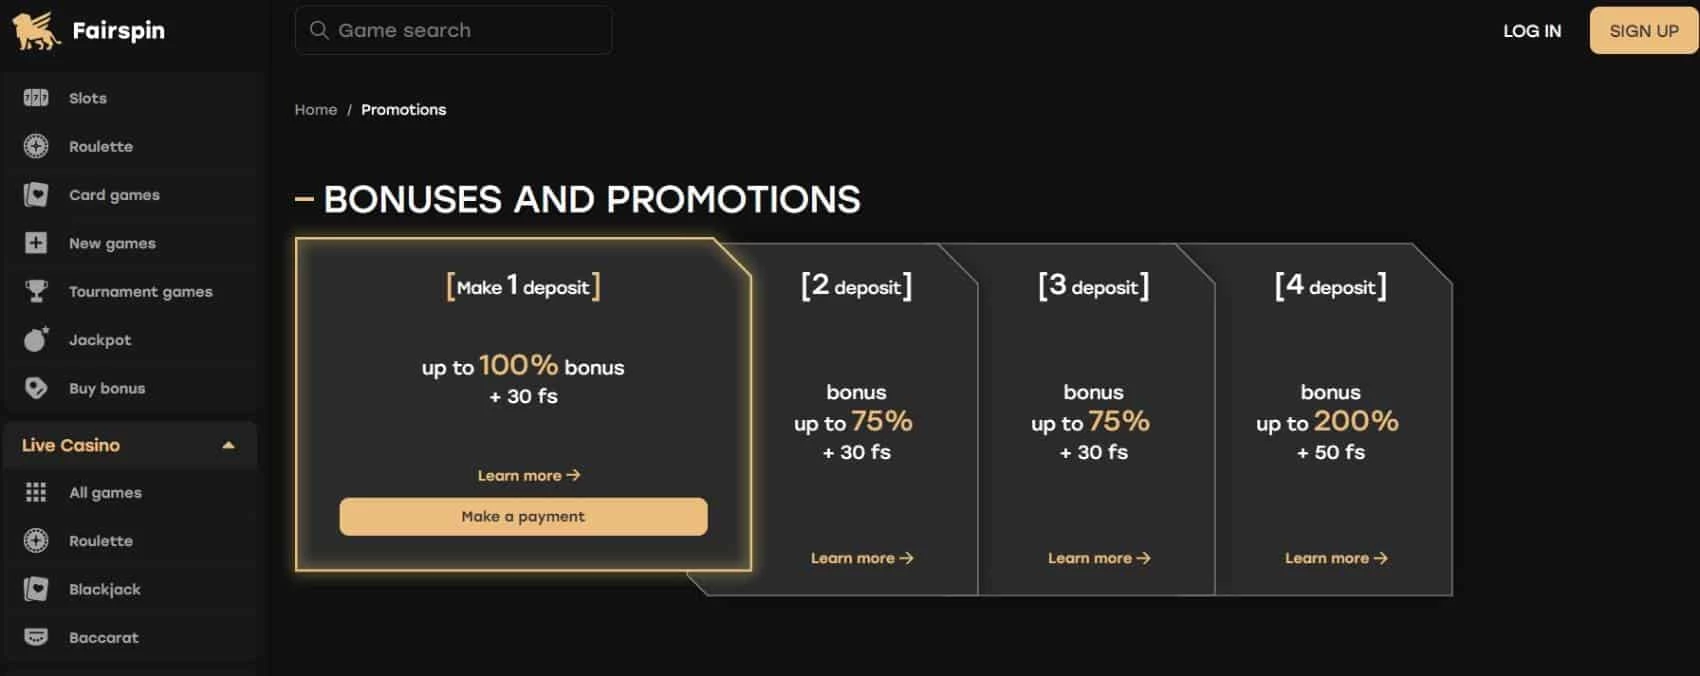Open Live Casino Roulette menu item
This screenshot has width=1700, height=676.
(x=100, y=541)
